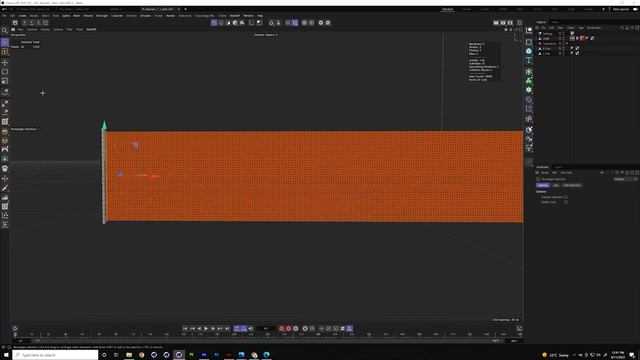Click the keyframe options gear icon at timeline left
Screen dimensions: 640x360
pyautogui.click(x=15, y=329)
